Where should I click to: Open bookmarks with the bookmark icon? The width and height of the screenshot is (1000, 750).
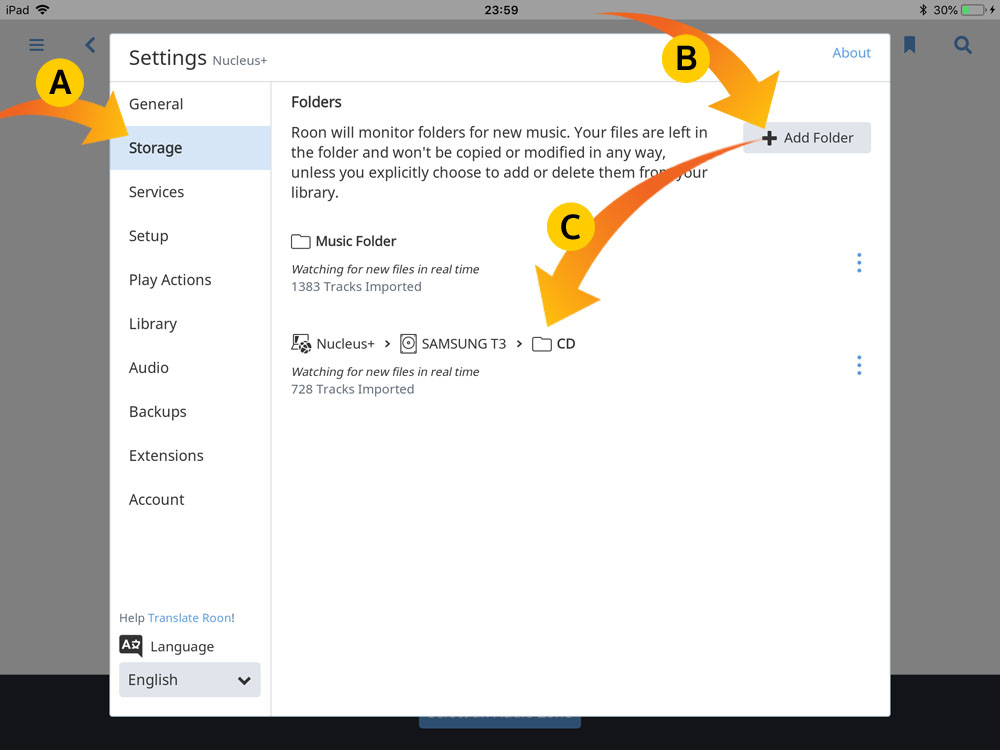[909, 45]
